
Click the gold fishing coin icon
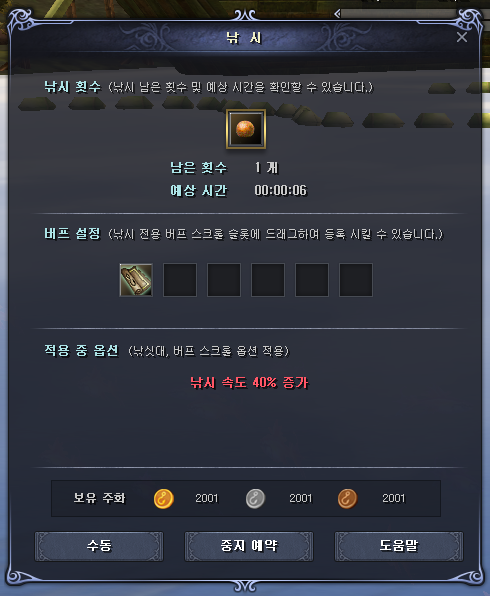tap(163, 499)
